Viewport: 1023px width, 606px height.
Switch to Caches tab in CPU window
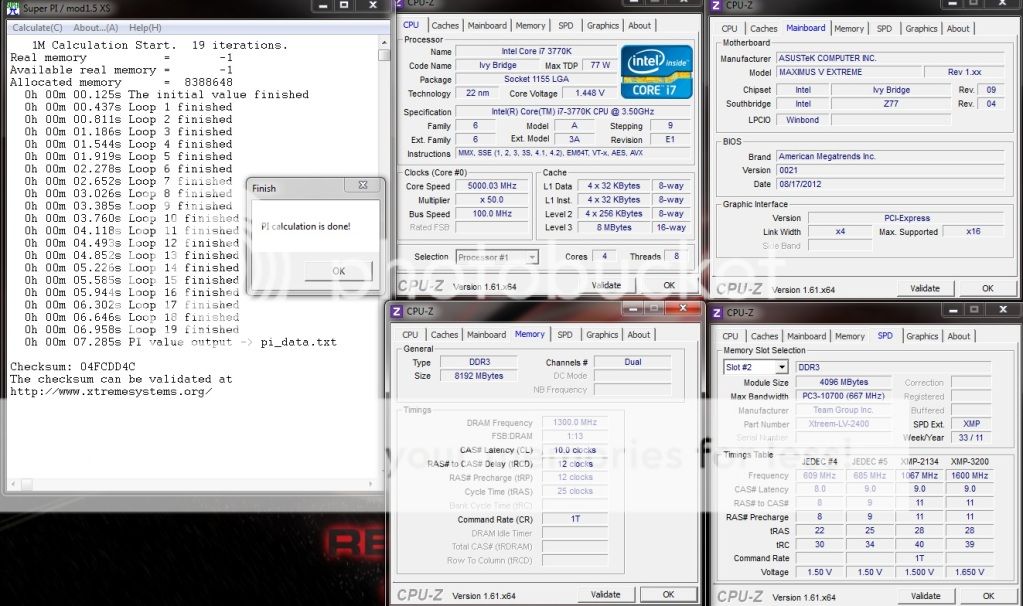[445, 26]
